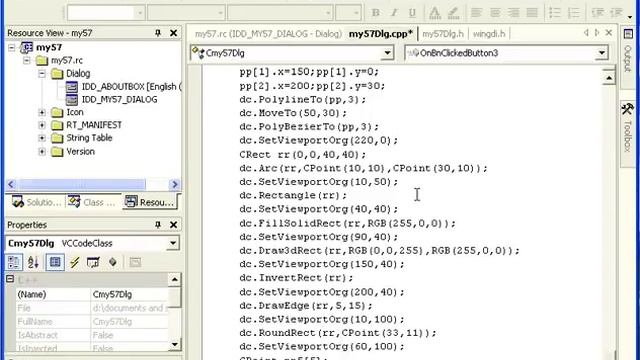The image size is (640, 360).
Task: Collapse the C++ properties category
Action: 10,279
